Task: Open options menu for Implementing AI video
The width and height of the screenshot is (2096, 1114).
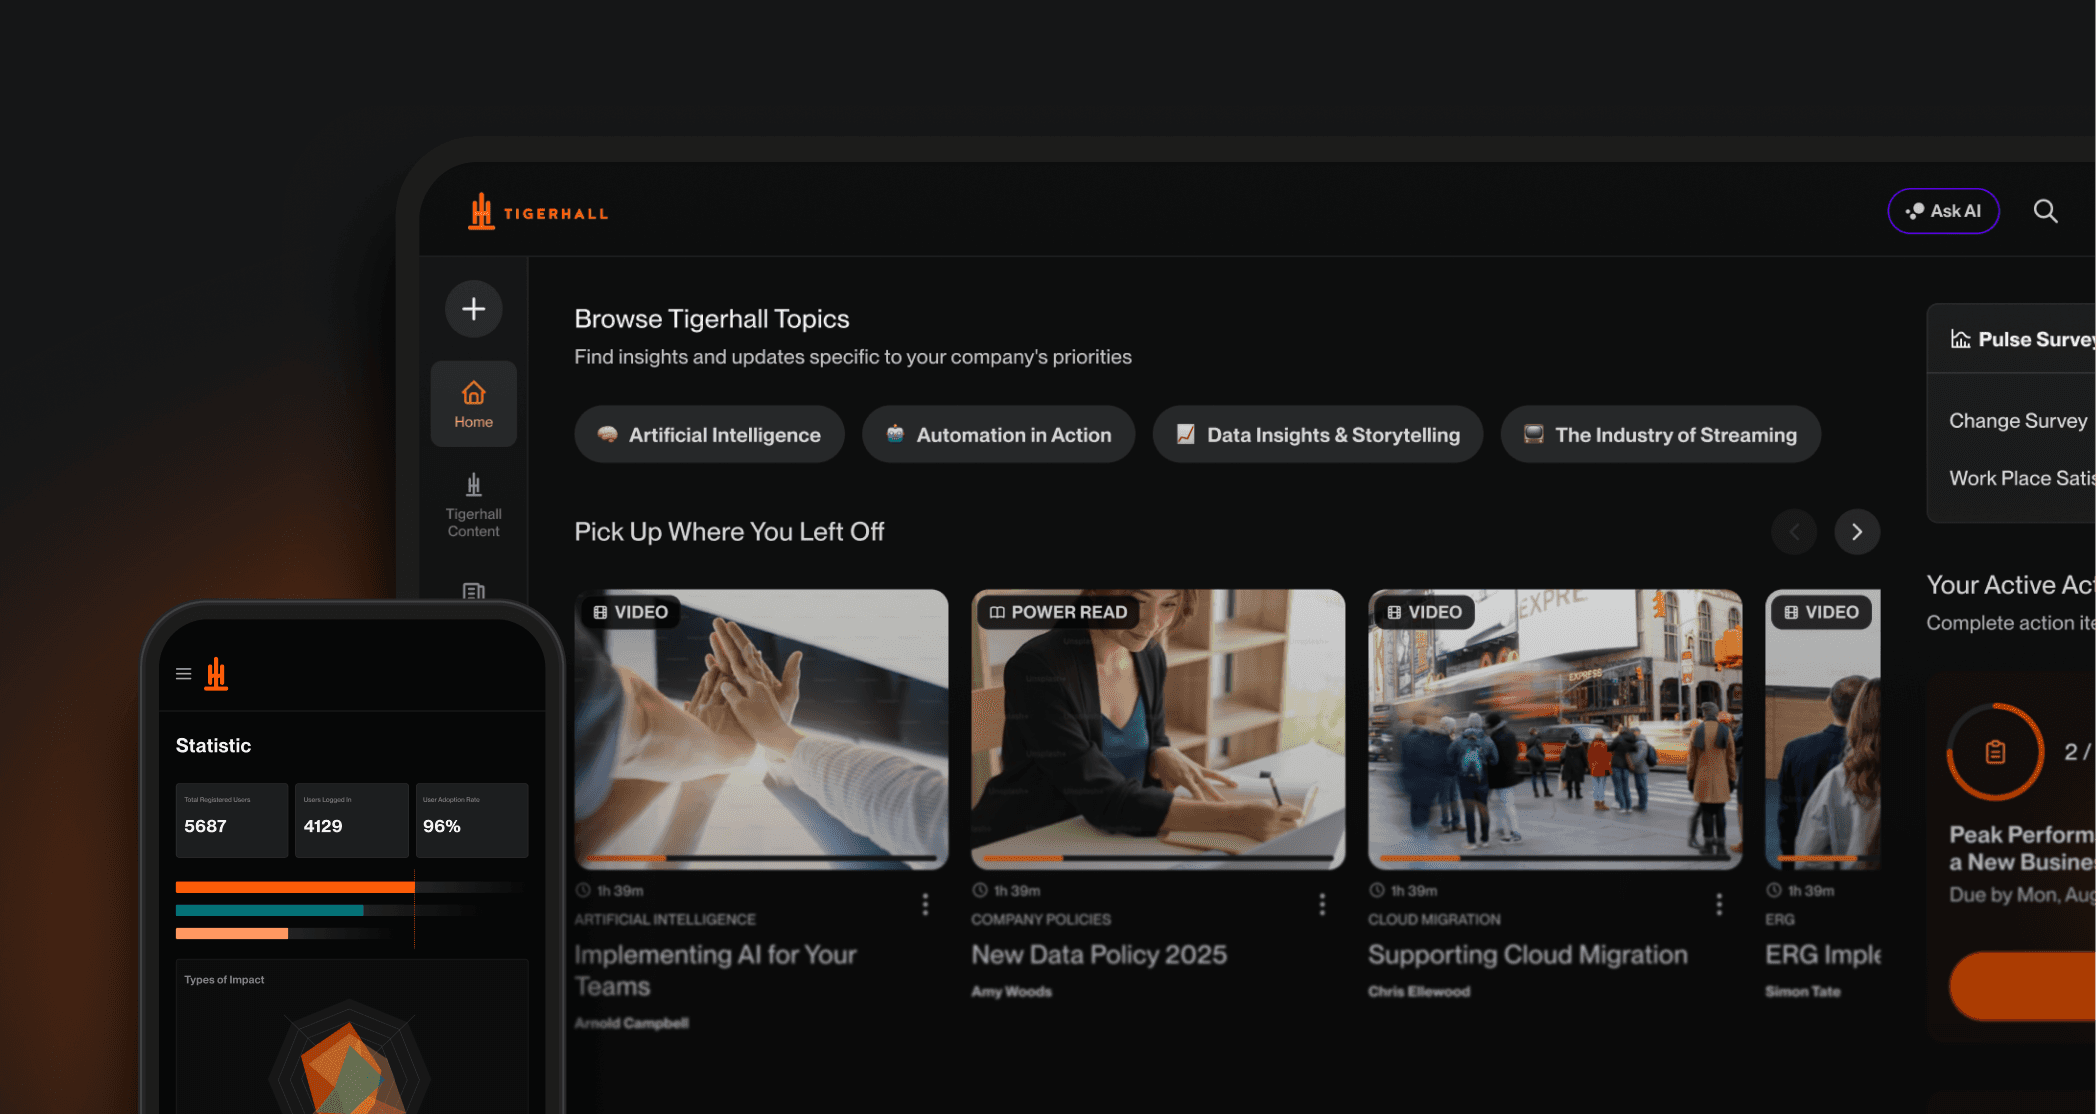Action: tap(925, 904)
